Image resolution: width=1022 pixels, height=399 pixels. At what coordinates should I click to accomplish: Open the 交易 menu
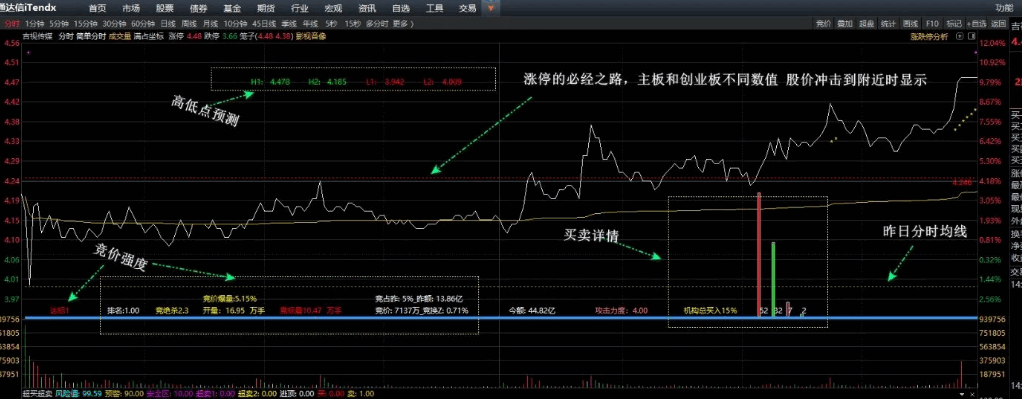pos(468,8)
